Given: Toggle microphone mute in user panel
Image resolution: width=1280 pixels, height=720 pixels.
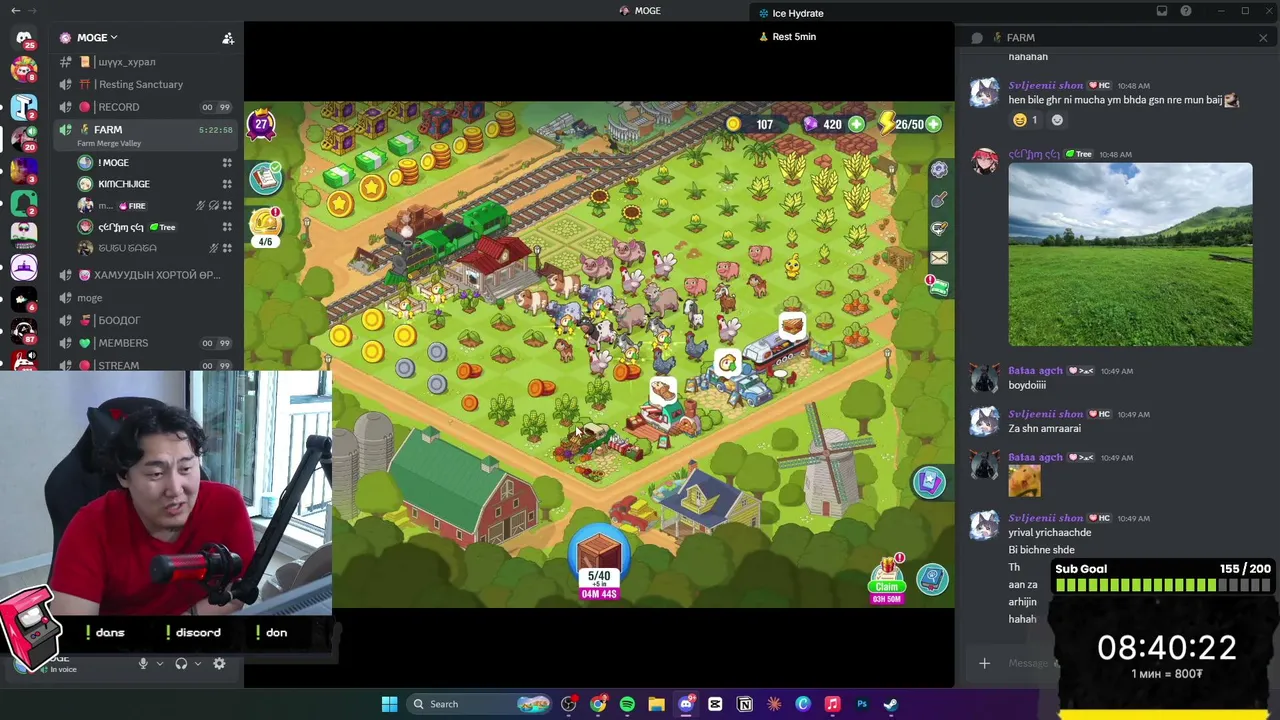Looking at the screenshot, I should (x=143, y=663).
